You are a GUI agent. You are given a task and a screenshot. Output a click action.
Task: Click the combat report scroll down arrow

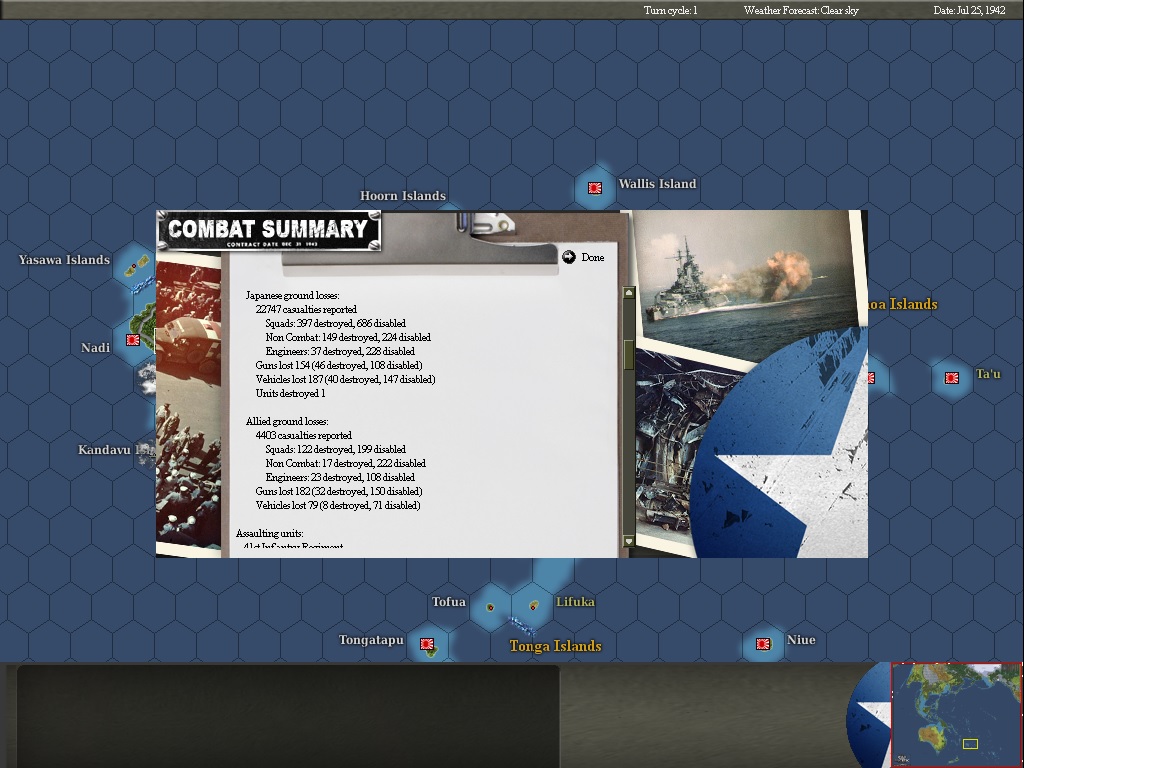pos(628,541)
